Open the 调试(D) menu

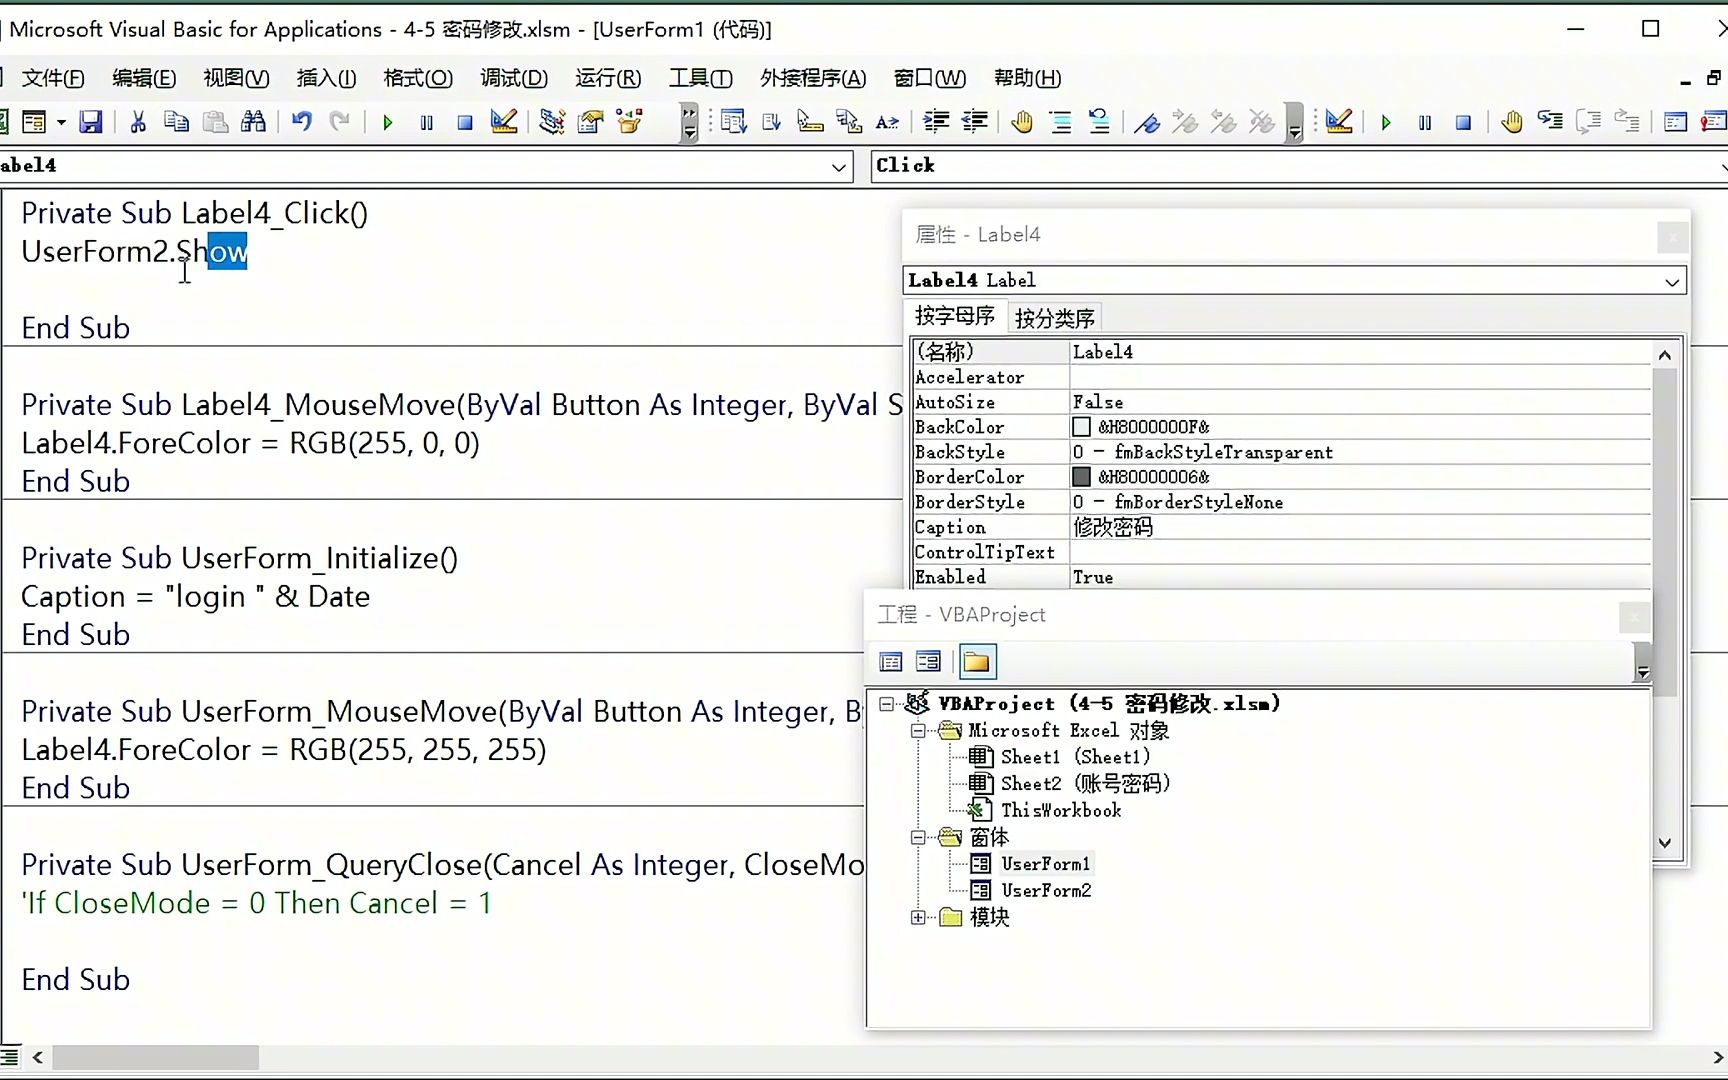point(513,78)
